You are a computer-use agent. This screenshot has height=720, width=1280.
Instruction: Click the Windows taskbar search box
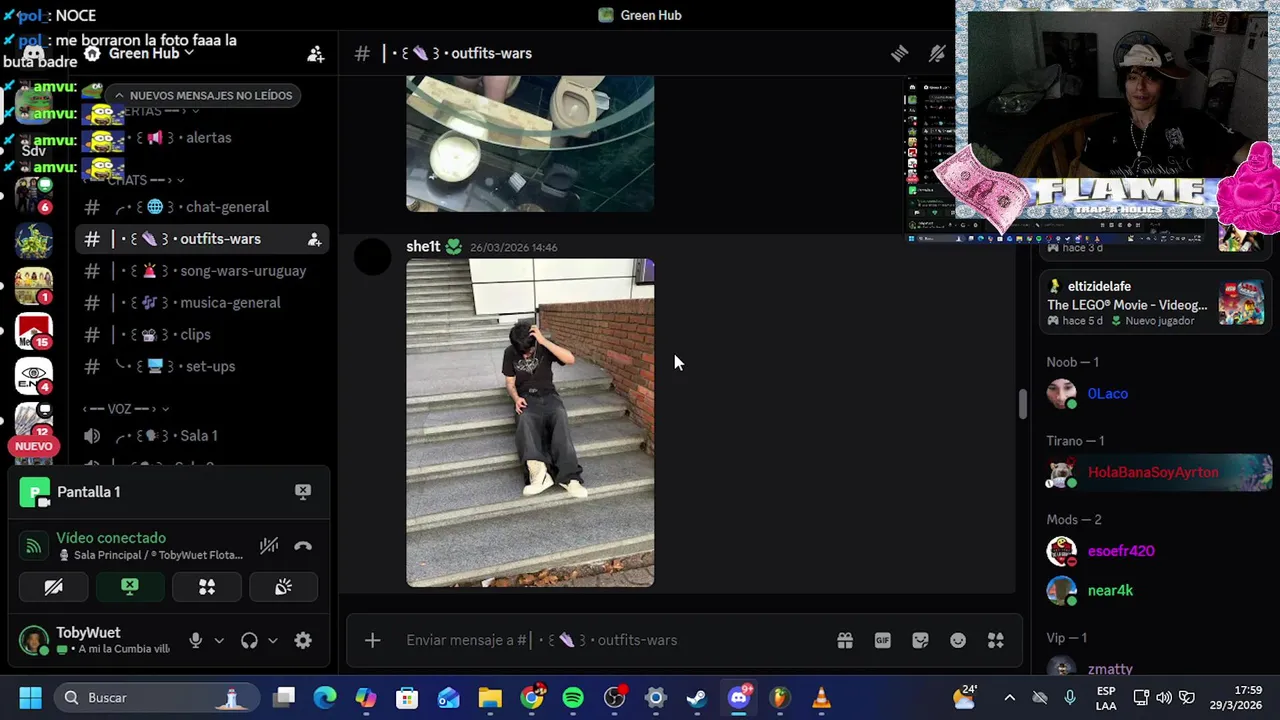coord(157,697)
